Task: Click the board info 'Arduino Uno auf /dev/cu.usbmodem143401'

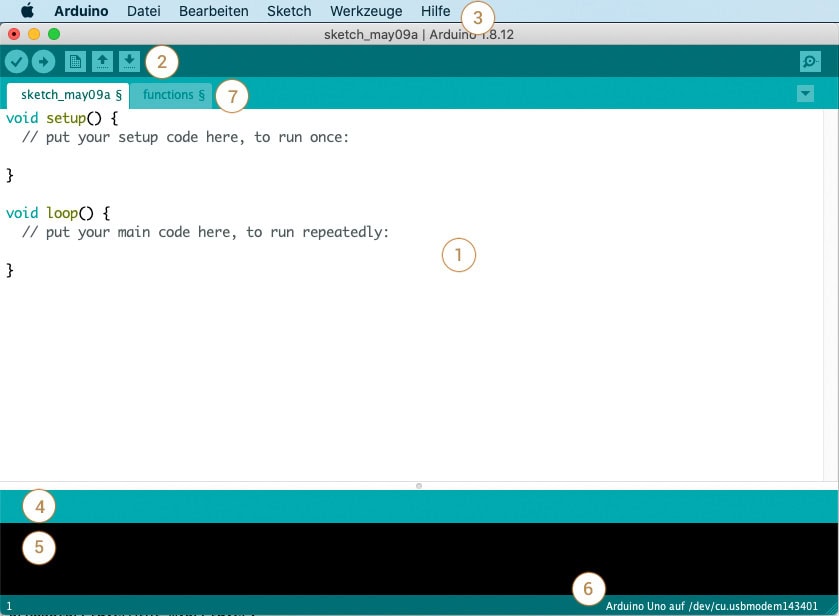Action: click(x=712, y=606)
